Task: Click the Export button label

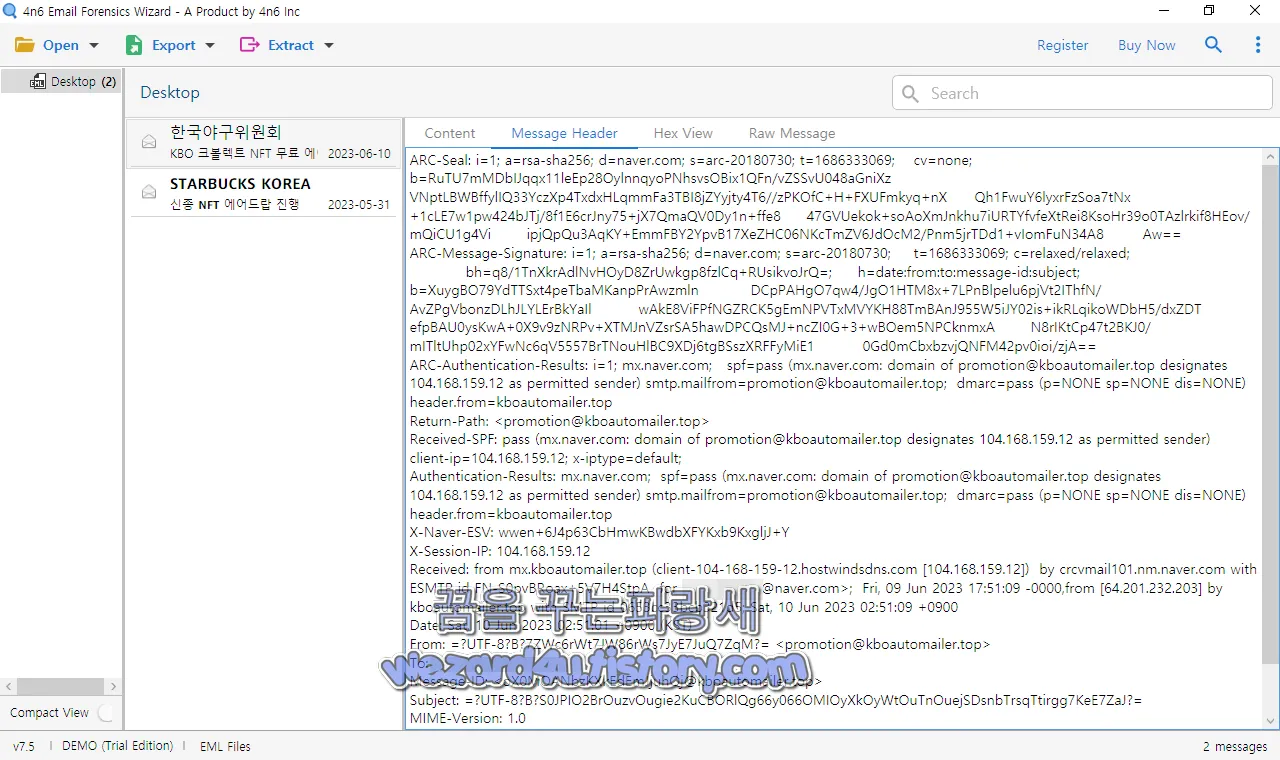Action: [174, 45]
